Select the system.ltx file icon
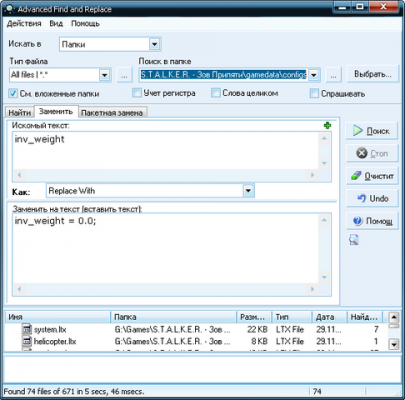This screenshot has width=405, height=400. point(27,329)
